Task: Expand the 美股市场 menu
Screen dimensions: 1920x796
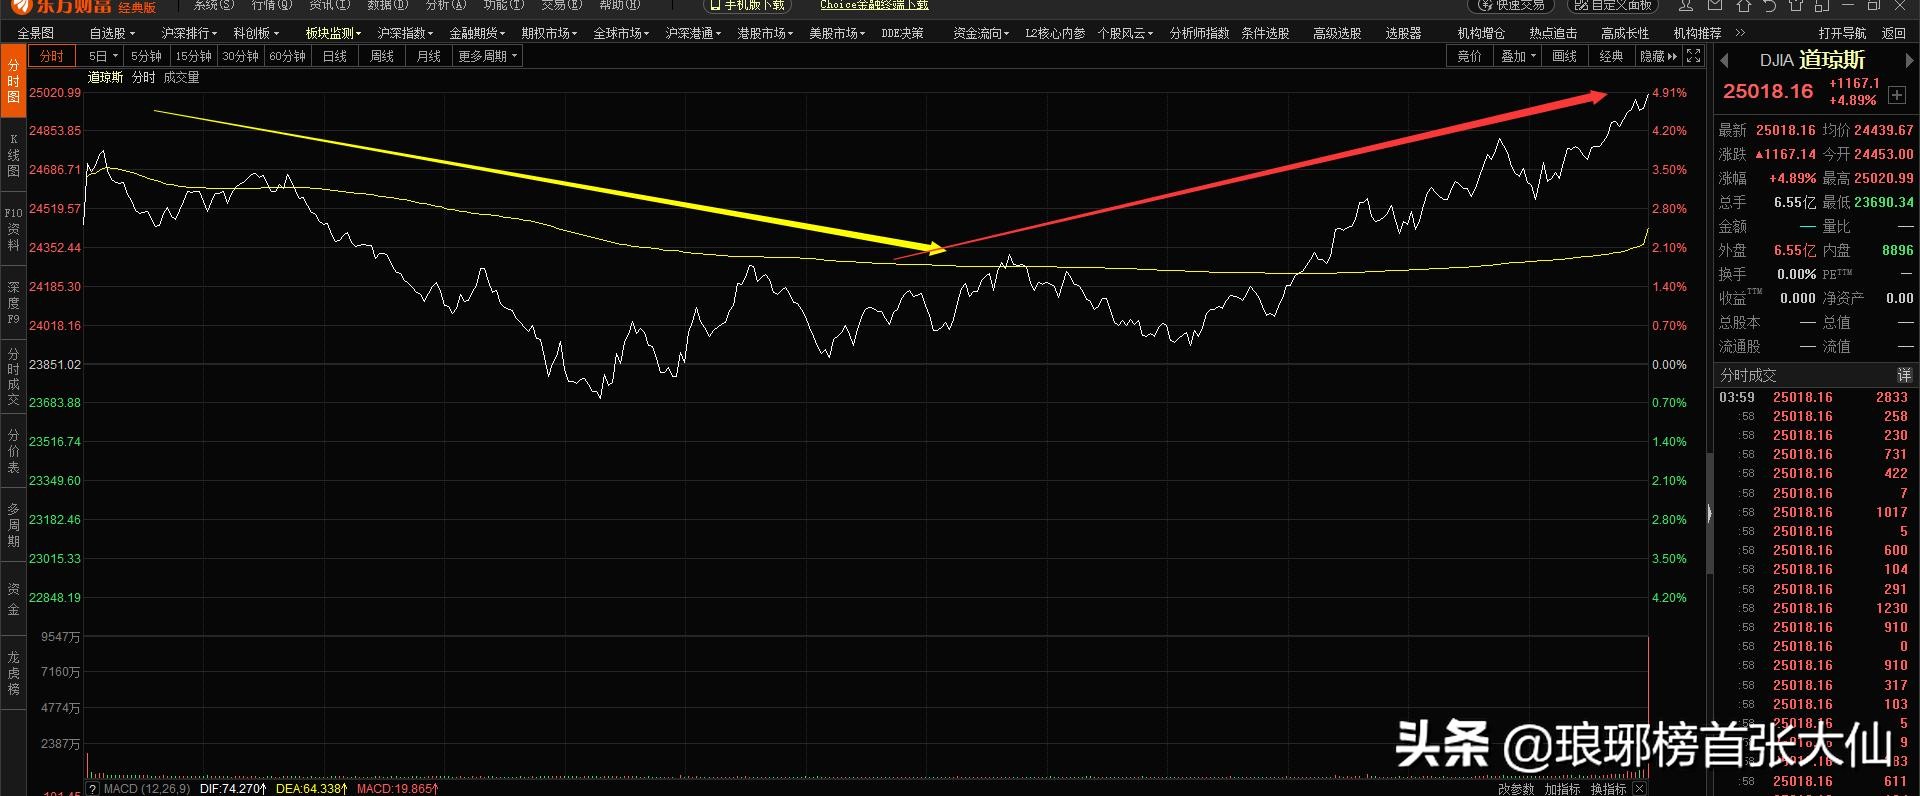Action: point(837,33)
